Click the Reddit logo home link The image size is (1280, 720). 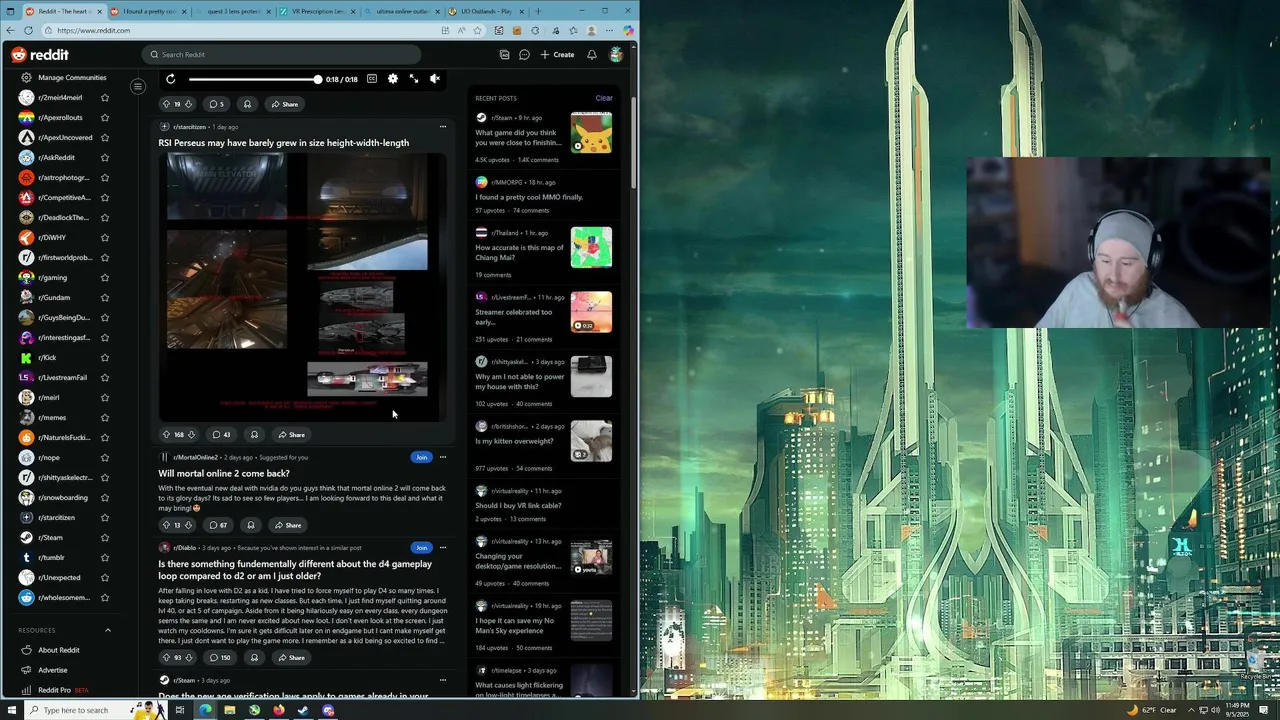tap(40, 55)
